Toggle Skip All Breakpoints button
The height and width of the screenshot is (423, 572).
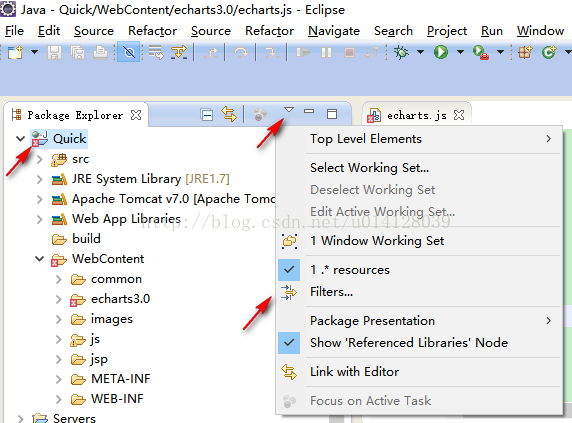(128, 52)
